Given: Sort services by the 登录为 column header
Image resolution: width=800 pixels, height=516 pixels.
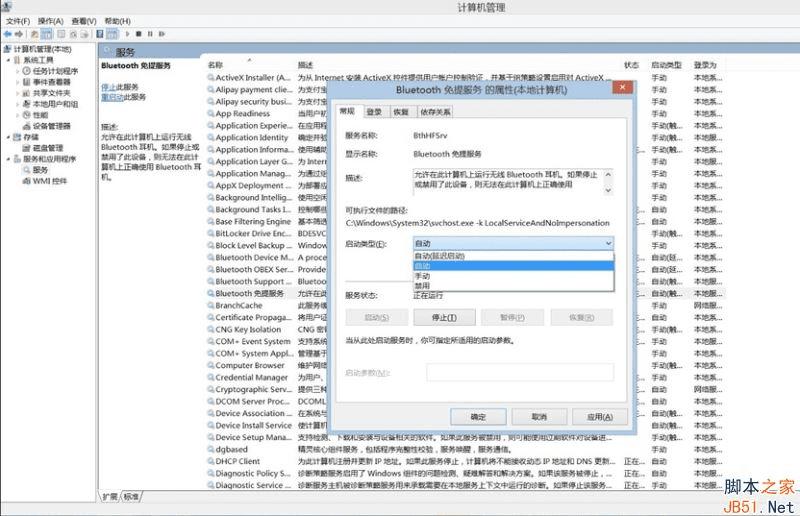Looking at the screenshot, I should [705, 65].
